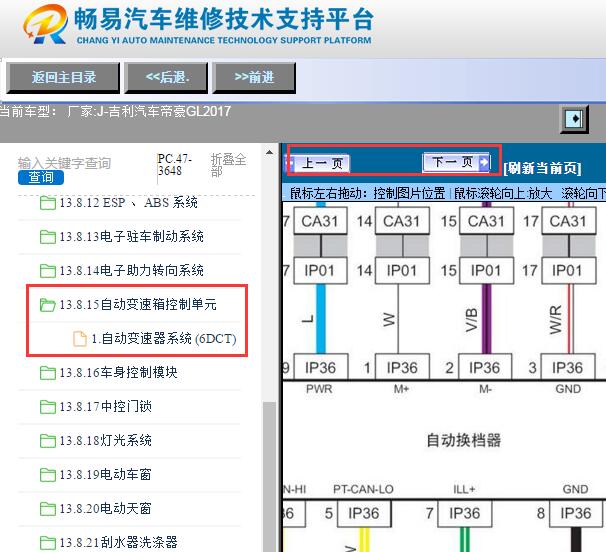Click the PWR pin label in diagram
The width and height of the screenshot is (606, 552).
(x=319, y=389)
